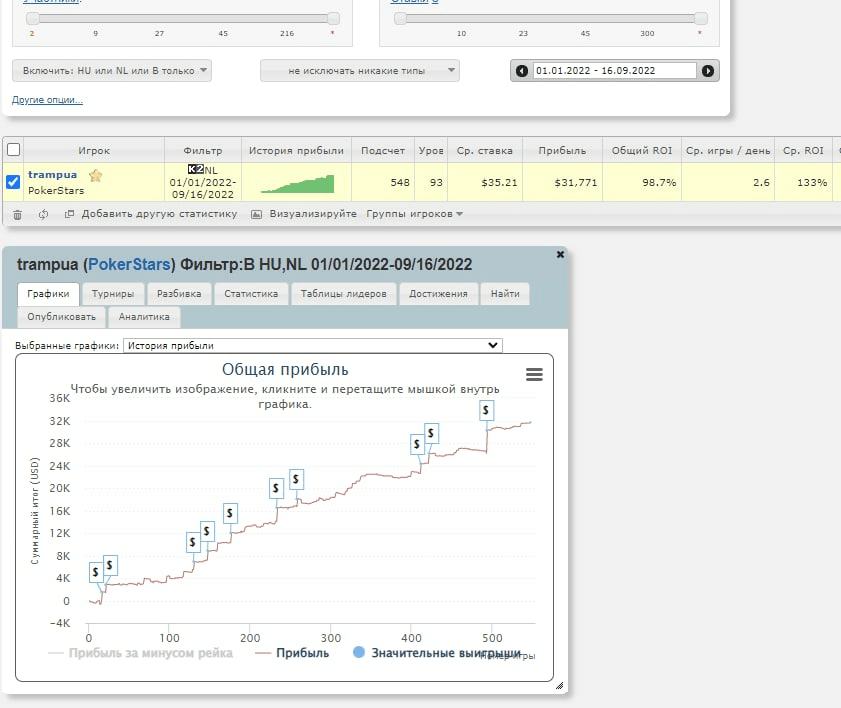Switch to the Статистика tab
This screenshot has width=841, height=708.
[251, 294]
